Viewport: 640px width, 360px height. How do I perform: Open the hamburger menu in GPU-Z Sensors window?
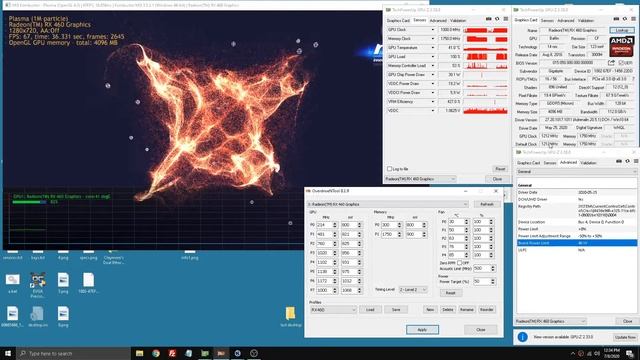pos(506,19)
